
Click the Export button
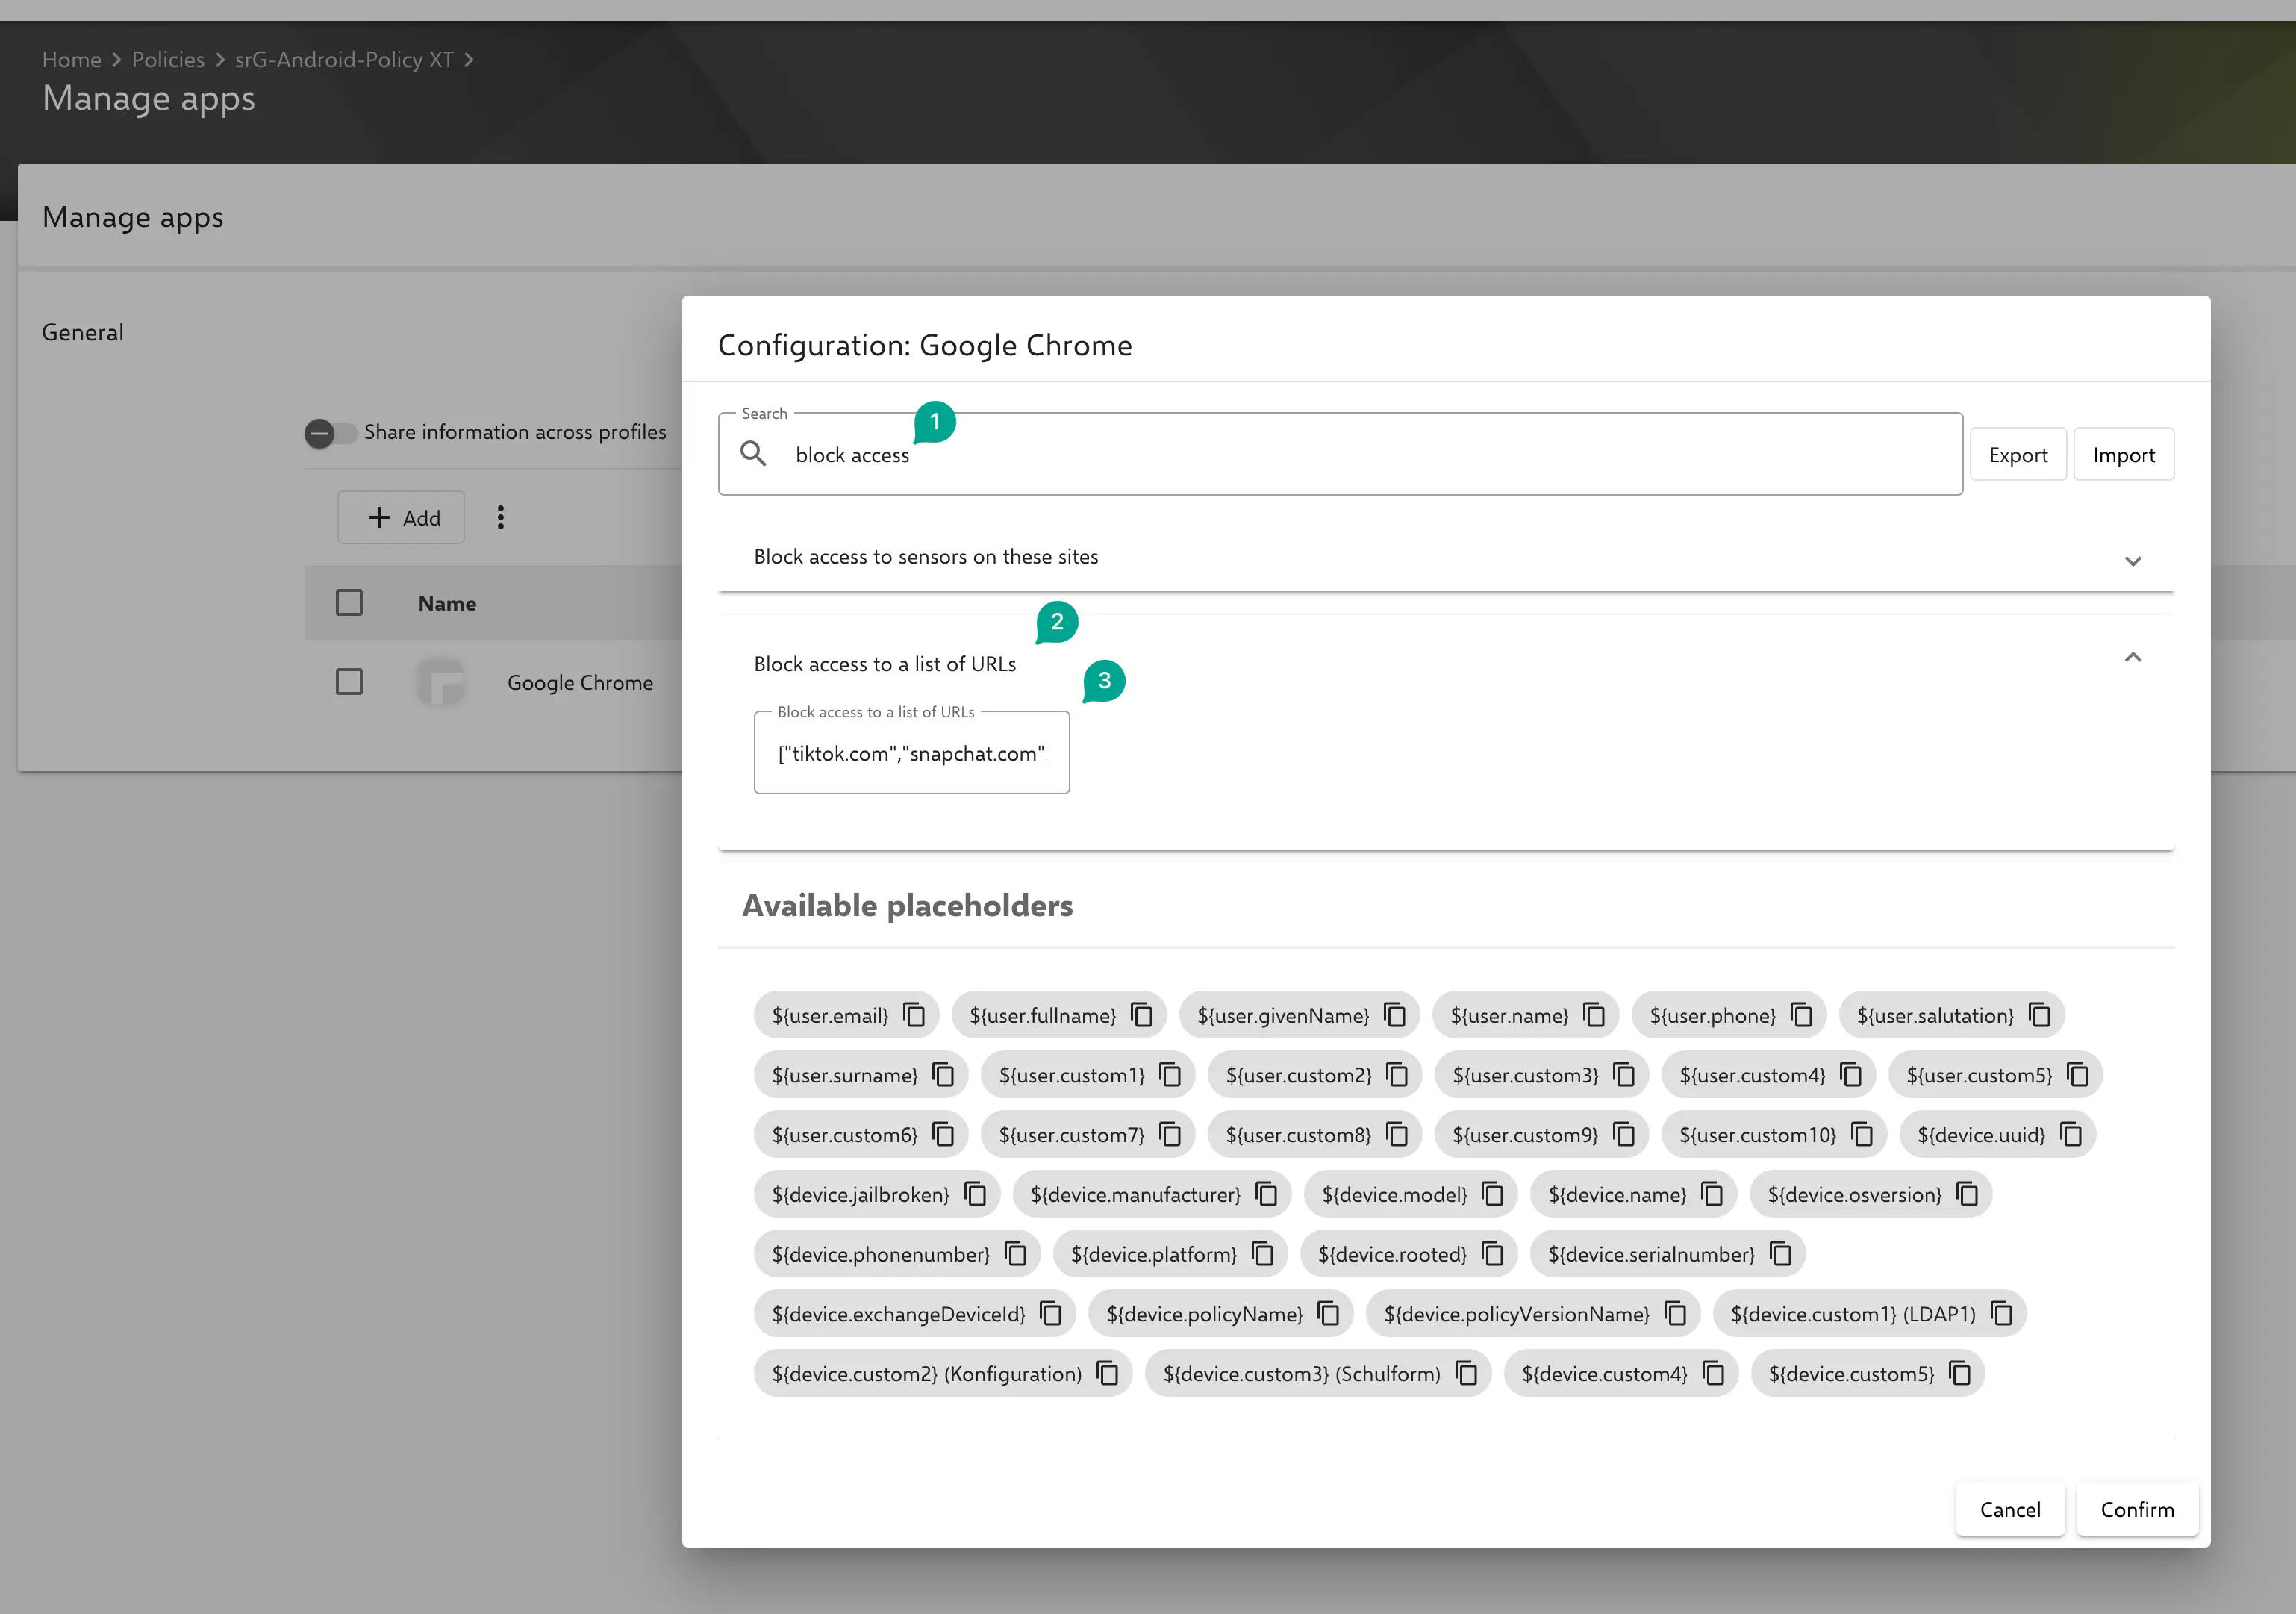tap(2018, 455)
